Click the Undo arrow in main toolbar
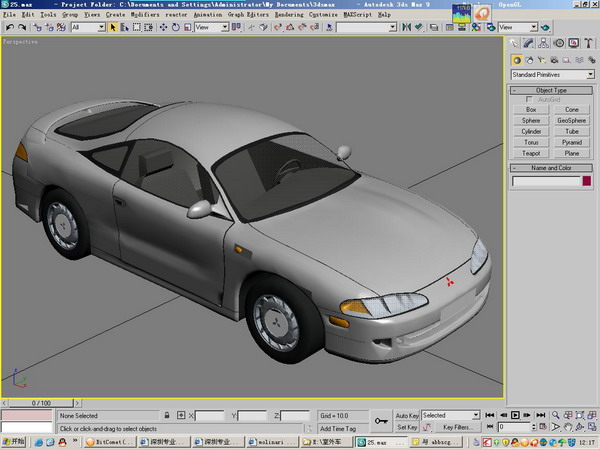The image size is (600, 450). tap(10, 27)
